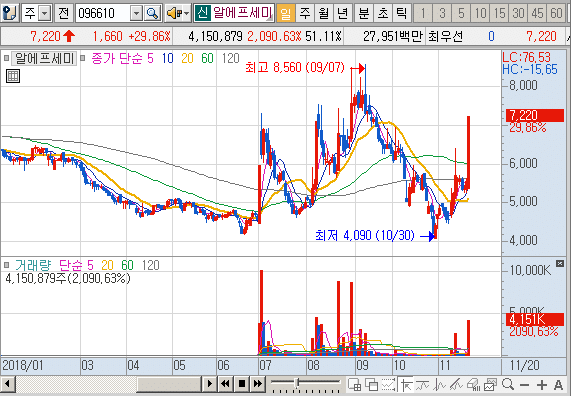
Task: Click the plus zoom-in icon
Action: coord(542,385)
